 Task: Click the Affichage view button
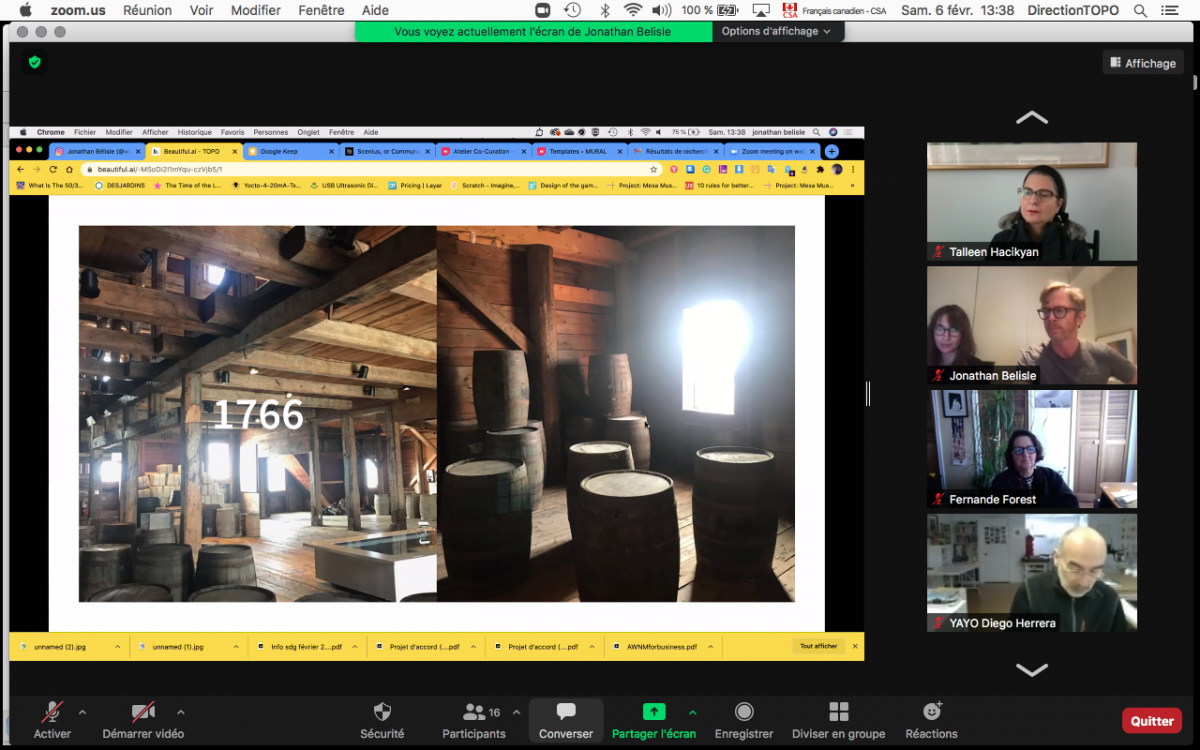coord(1143,63)
